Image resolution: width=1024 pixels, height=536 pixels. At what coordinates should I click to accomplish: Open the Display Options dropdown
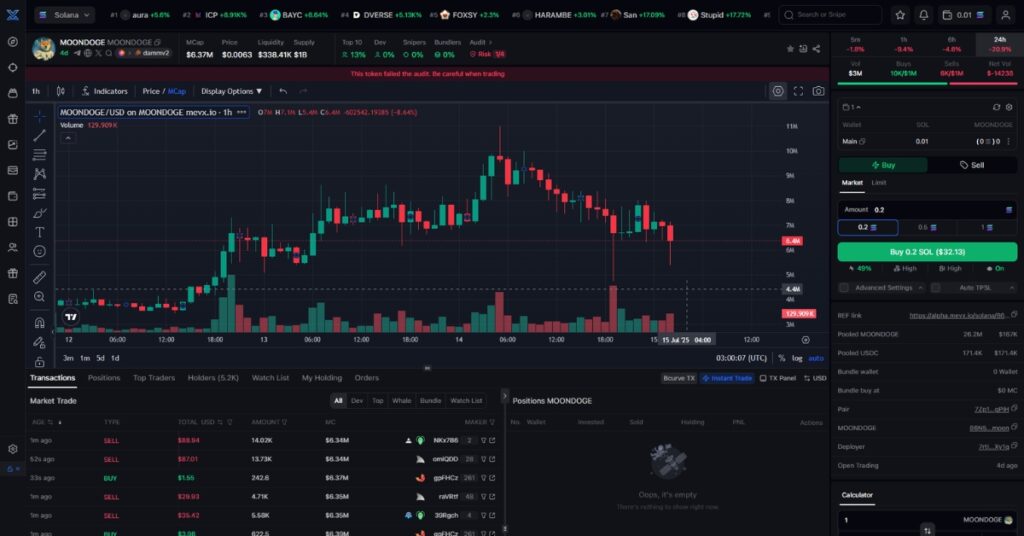point(231,91)
